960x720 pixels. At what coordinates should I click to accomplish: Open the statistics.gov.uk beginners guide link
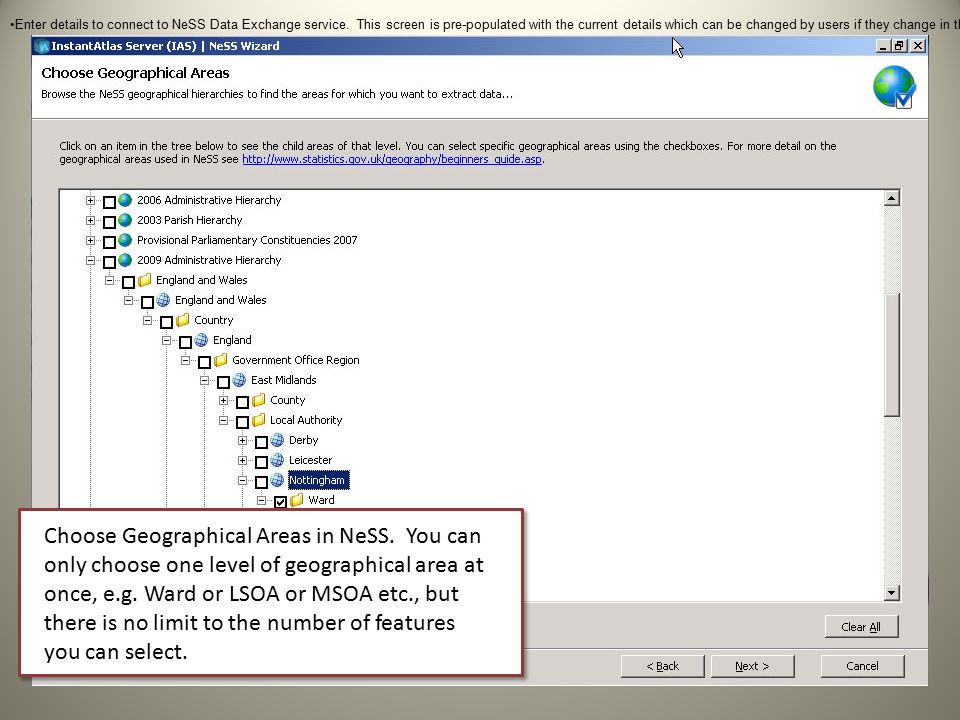coord(392,159)
